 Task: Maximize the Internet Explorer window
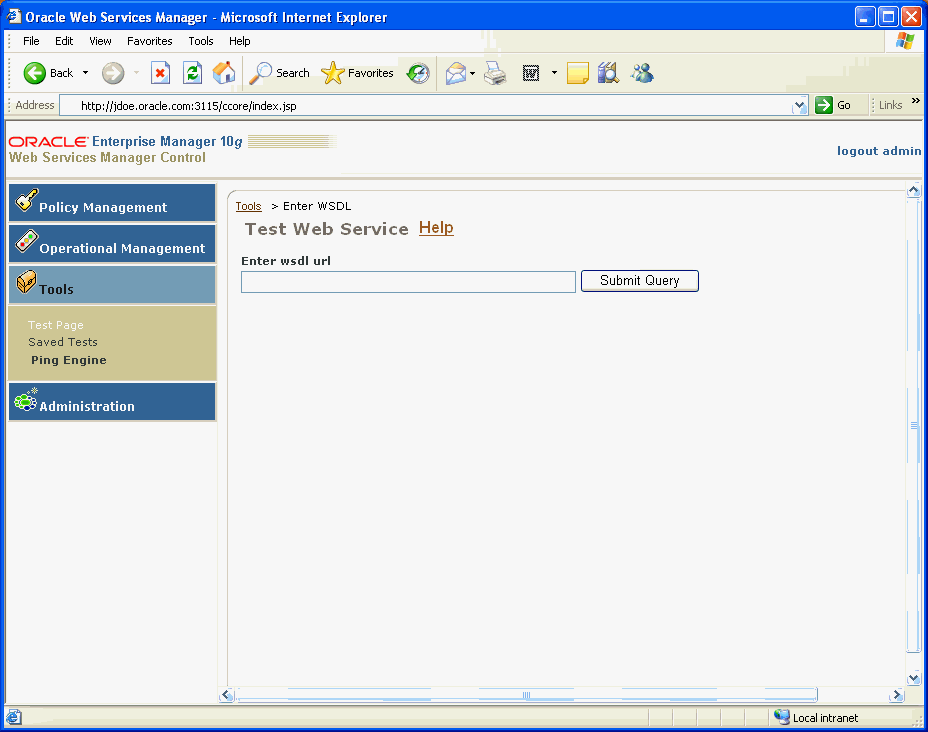click(x=888, y=17)
